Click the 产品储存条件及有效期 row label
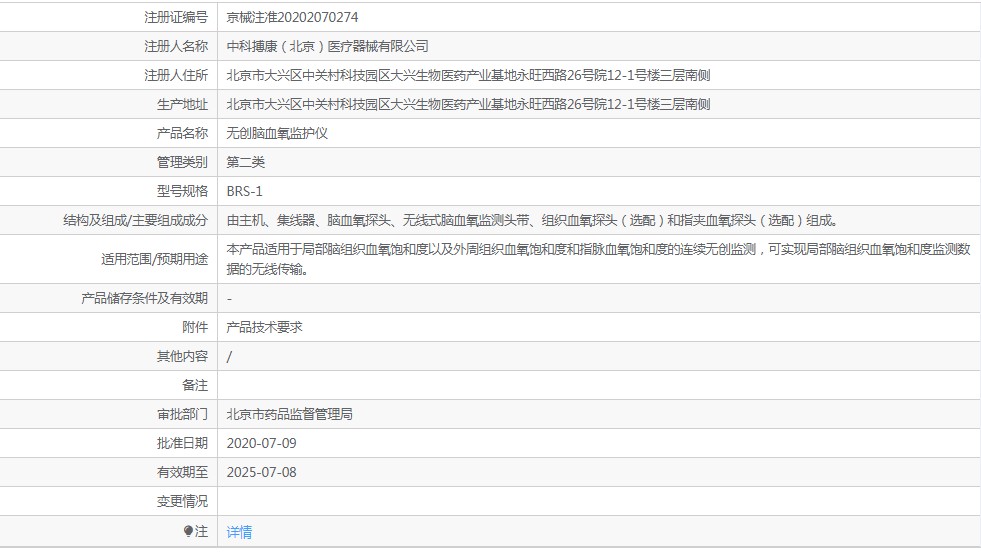This screenshot has width=981, height=555. 145,298
